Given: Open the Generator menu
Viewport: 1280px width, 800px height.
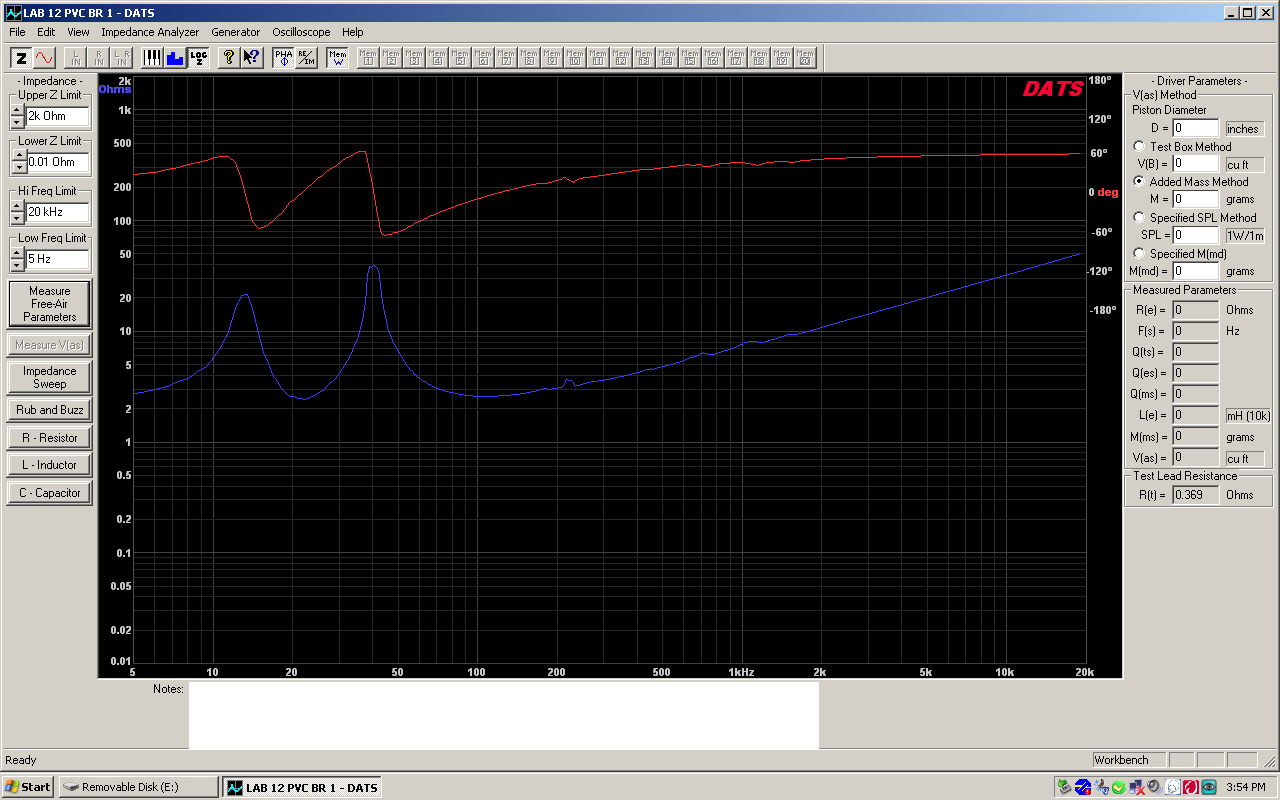Looking at the screenshot, I should click(236, 32).
